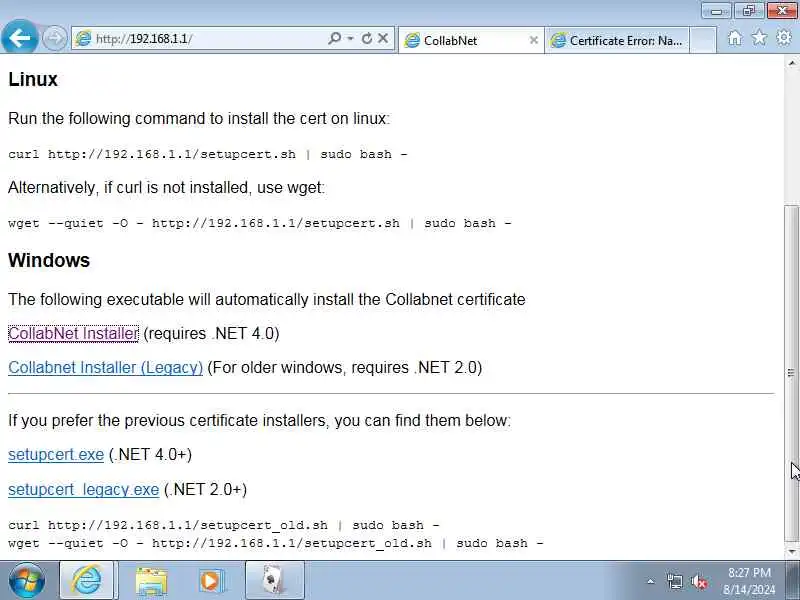Screen dimensions: 800x600
Task: Click 'The following executable will automatically install' text
Action: click(x=267, y=299)
